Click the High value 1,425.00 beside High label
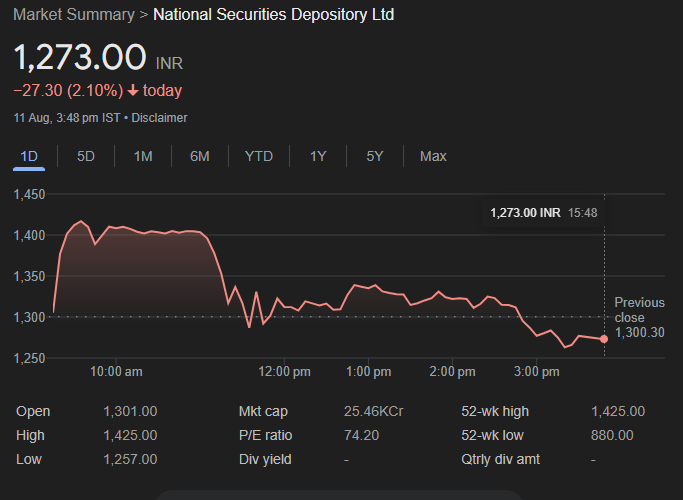Screen dimensions: 683x500 coord(130,436)
